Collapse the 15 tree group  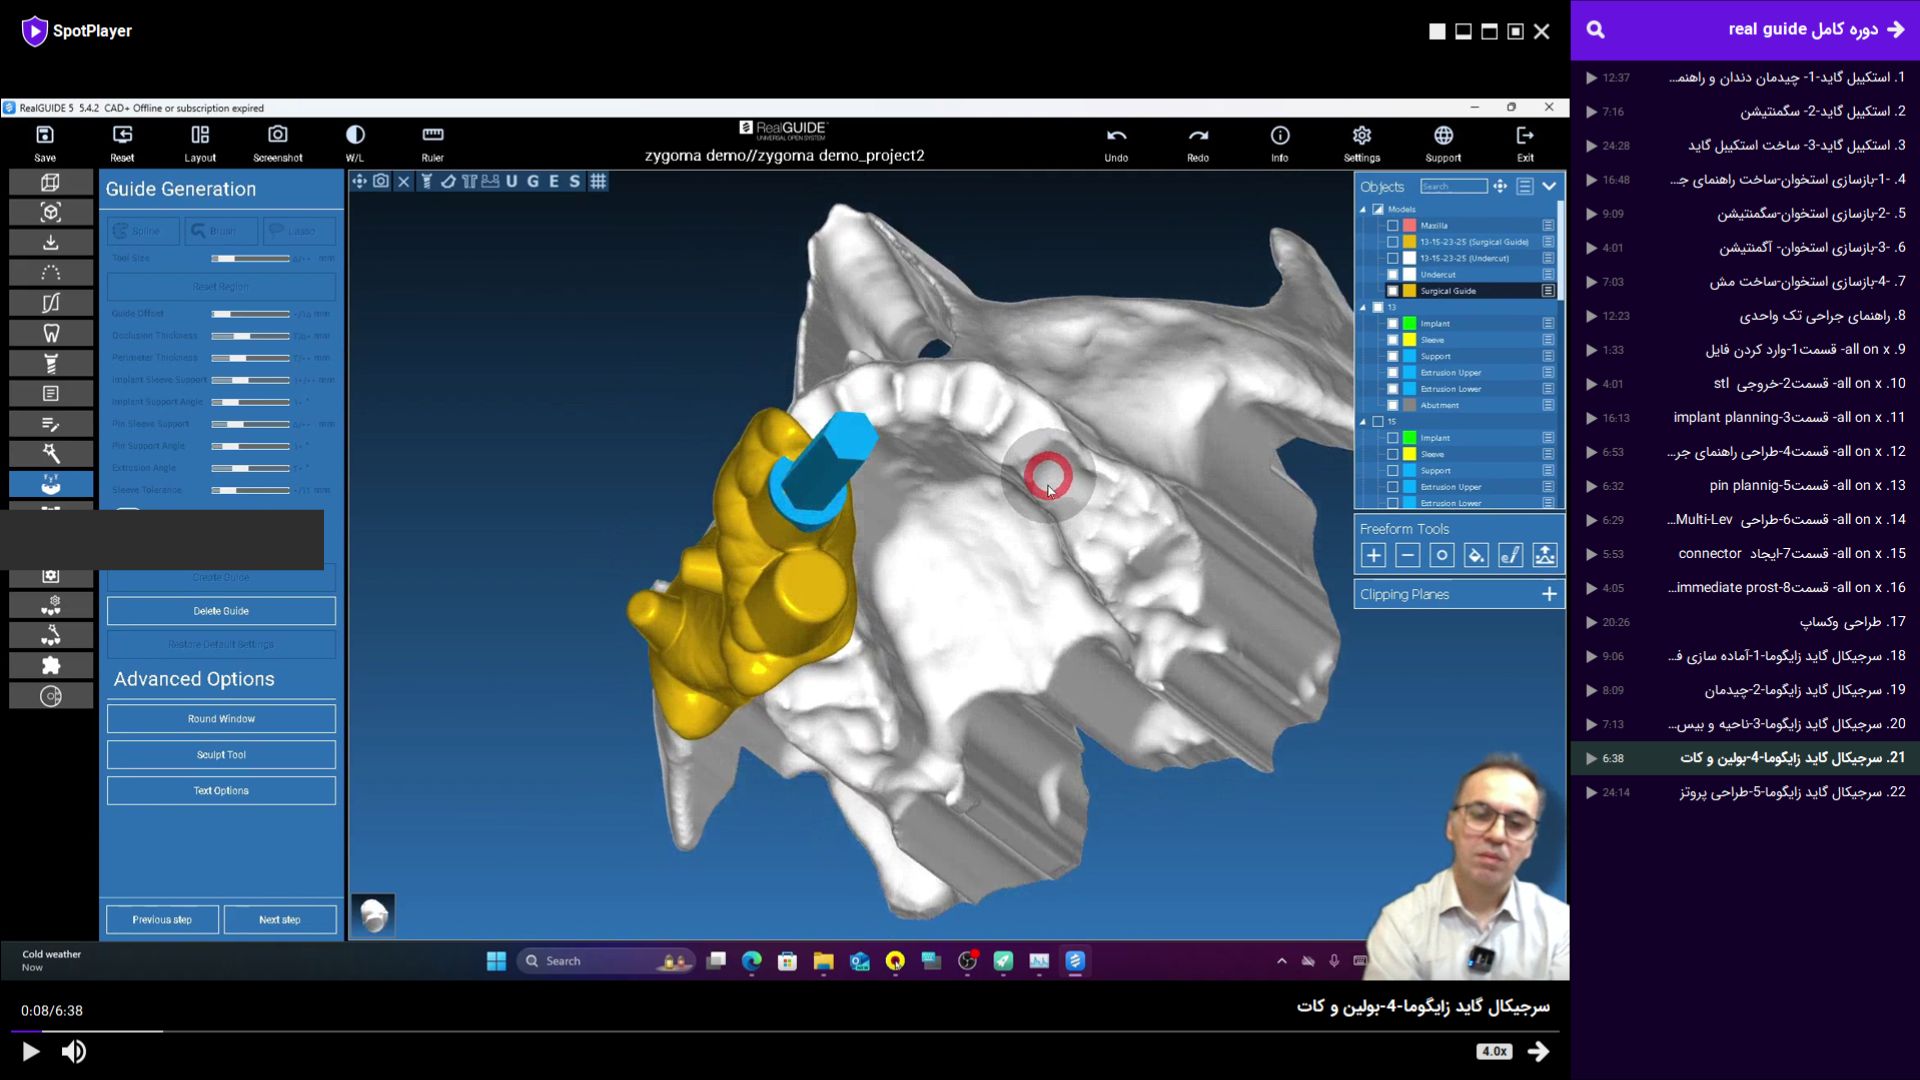1363,422
